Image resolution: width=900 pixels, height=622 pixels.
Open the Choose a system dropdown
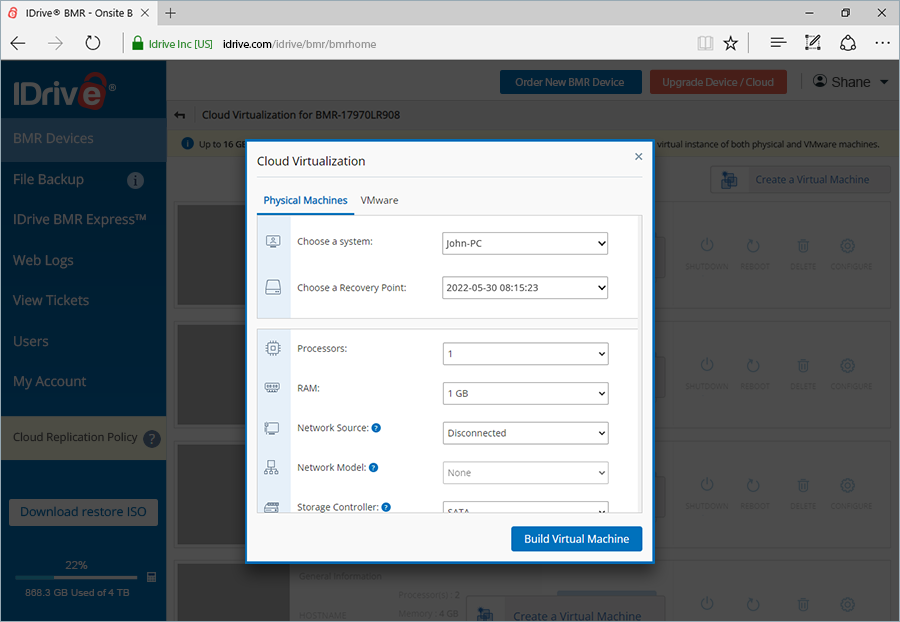click(x=525, y=243)
